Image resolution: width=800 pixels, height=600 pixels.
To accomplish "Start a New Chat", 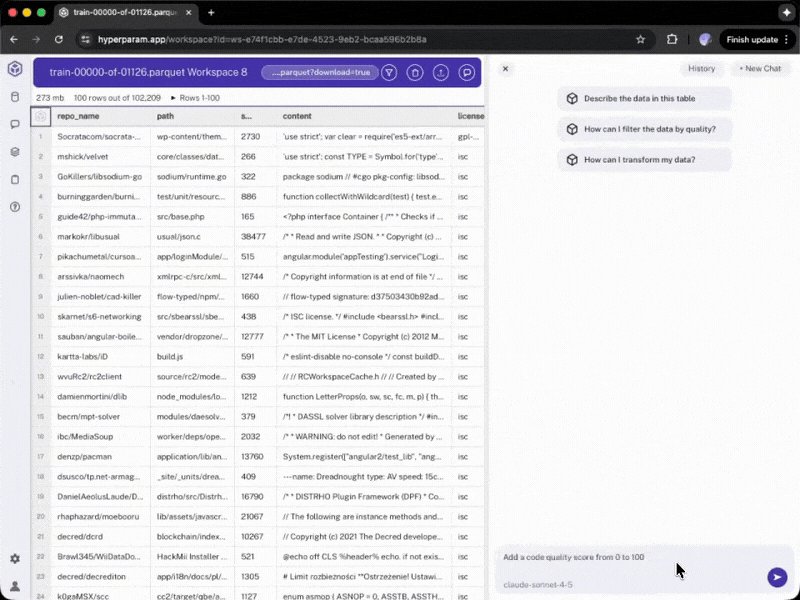I will [x=760, y=68].
